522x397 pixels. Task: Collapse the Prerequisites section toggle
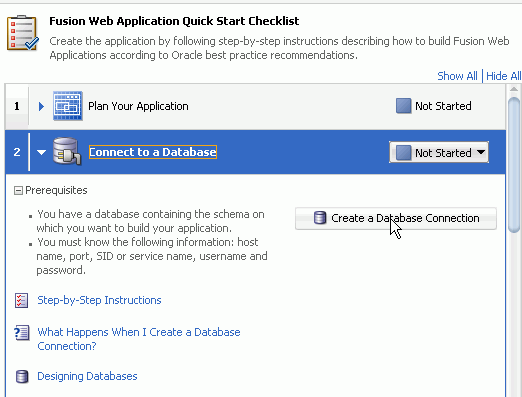(18, 191)
